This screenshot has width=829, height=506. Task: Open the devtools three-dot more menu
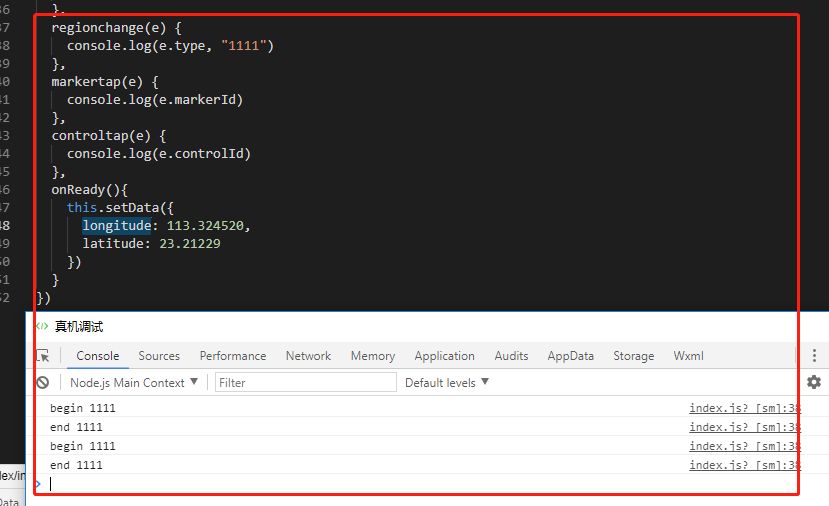[x=814, y=355]
